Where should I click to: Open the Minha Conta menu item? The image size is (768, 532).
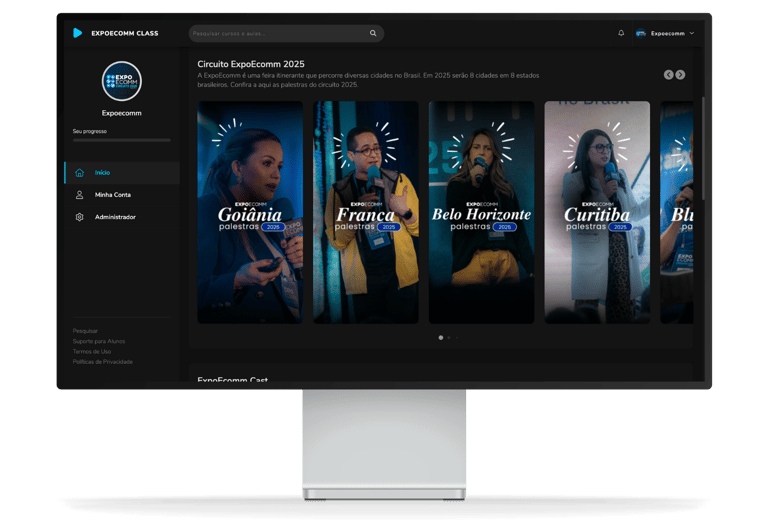click(x=122, y=194)
